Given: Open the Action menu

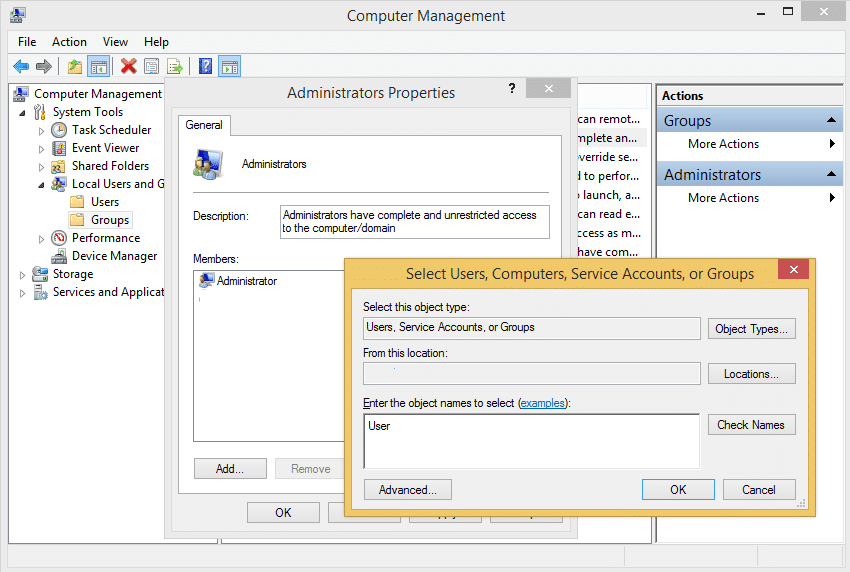Looking at the screenshot, I should [69, 42].
